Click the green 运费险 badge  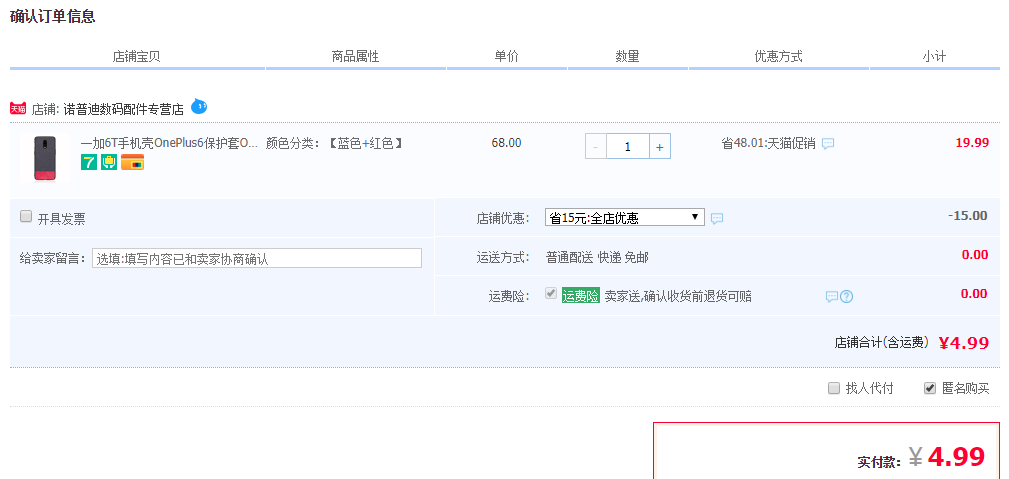580,296
